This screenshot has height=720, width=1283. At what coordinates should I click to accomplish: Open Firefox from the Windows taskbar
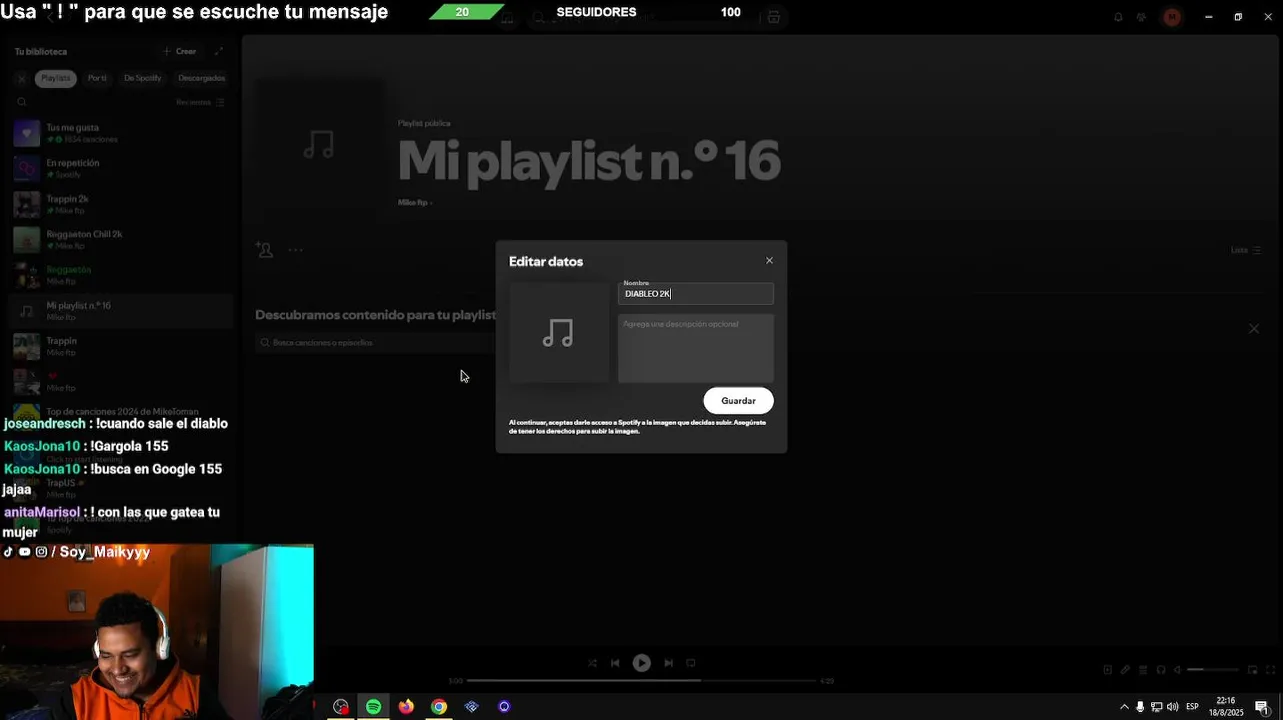coord(406,706)
